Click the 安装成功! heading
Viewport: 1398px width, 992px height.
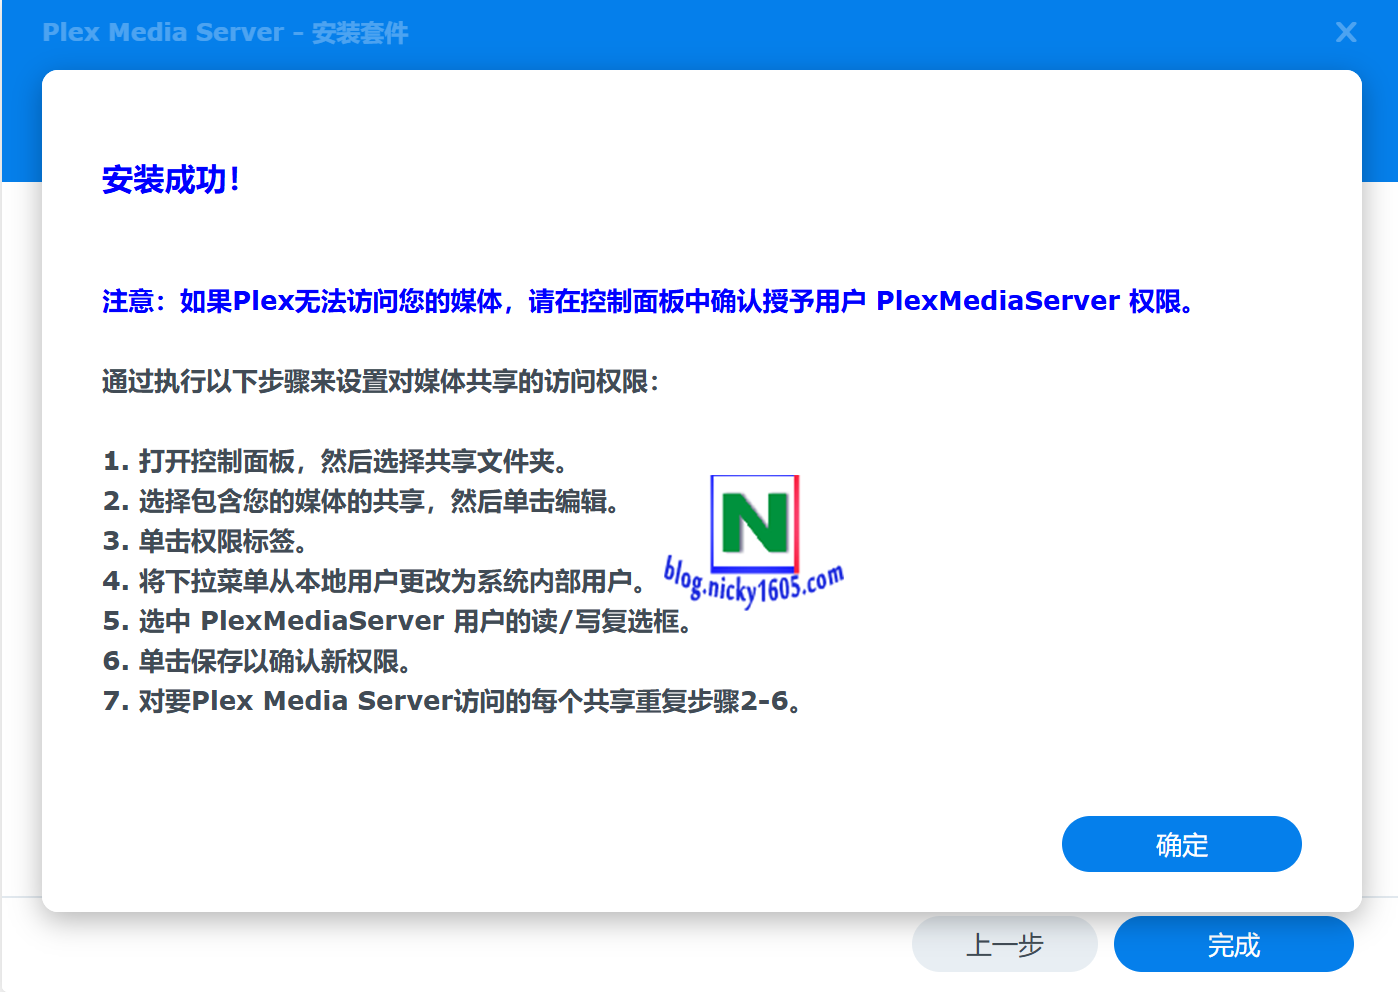[171, 180]
